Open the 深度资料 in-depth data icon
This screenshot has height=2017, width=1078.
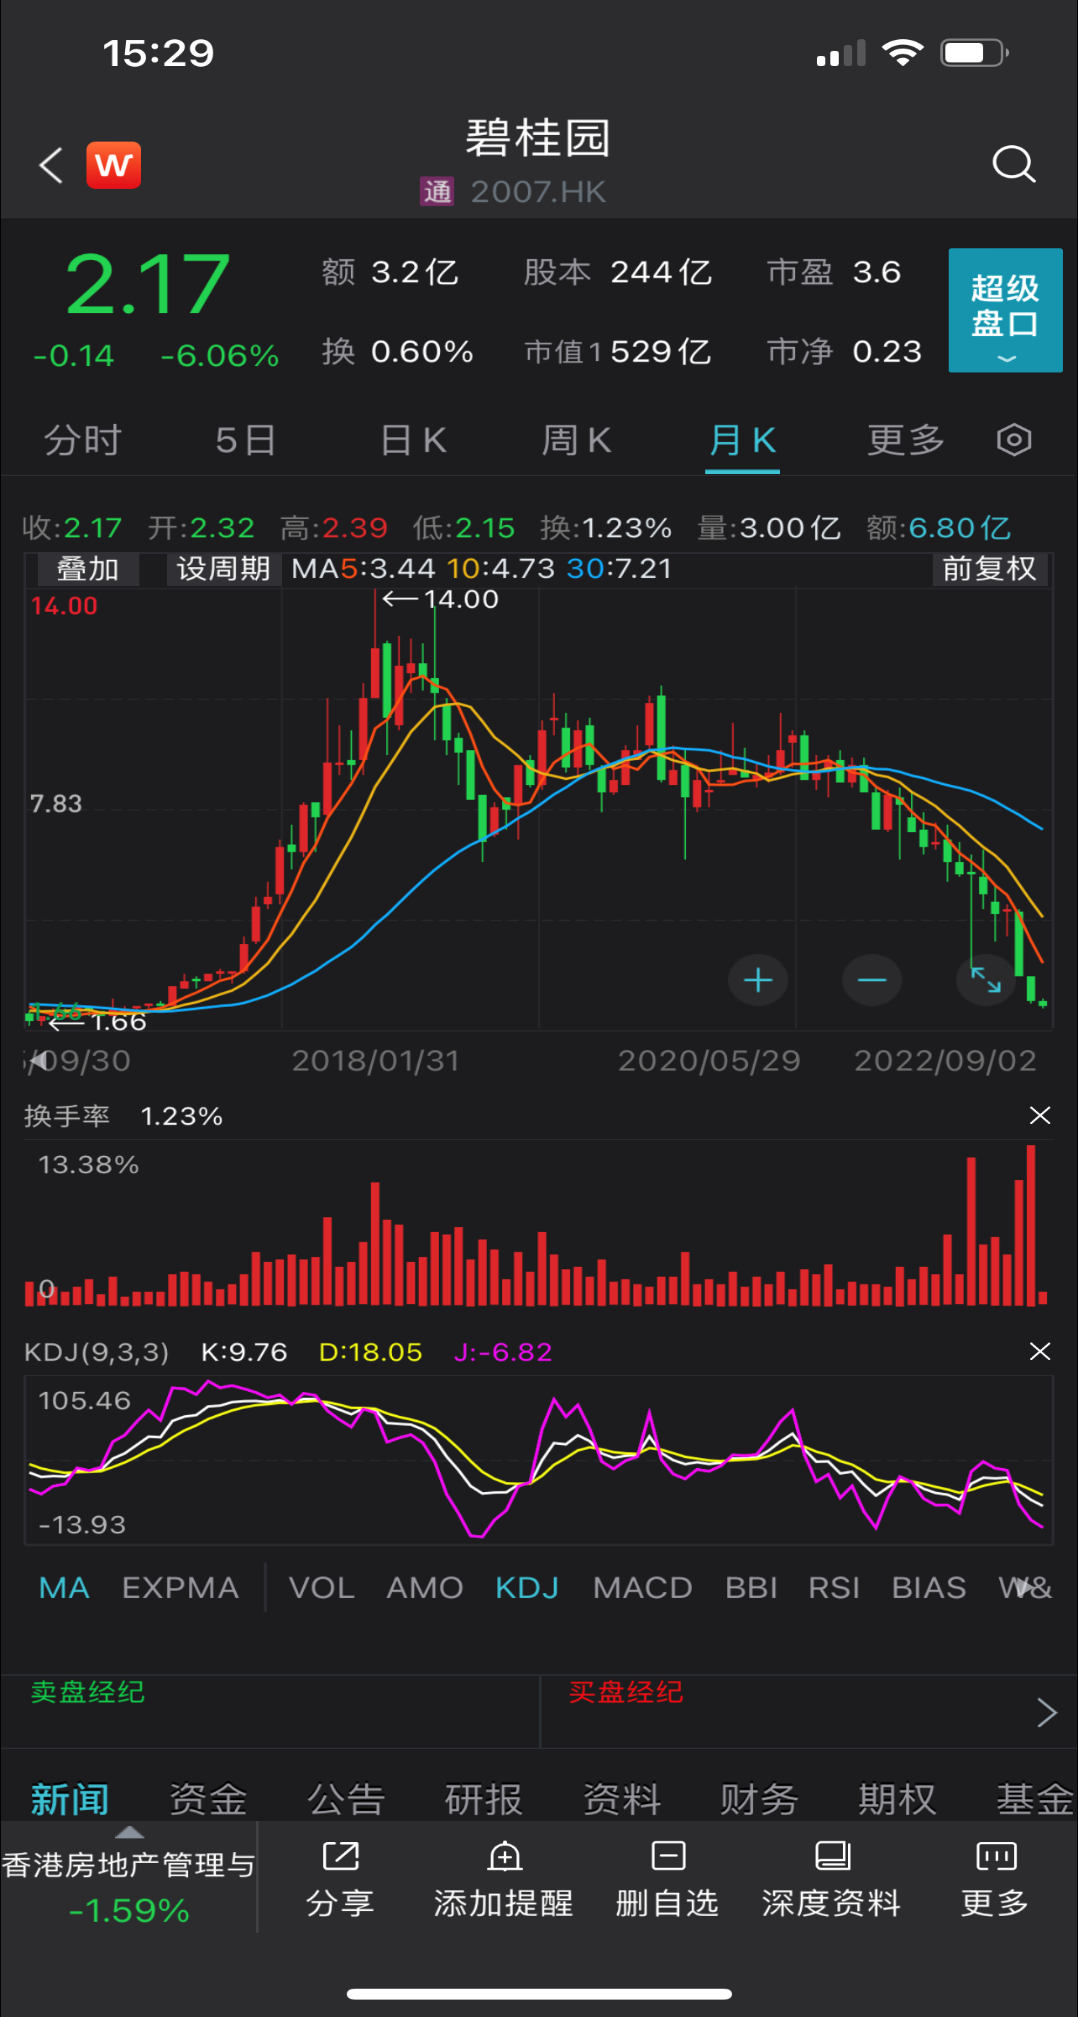pos(832,1857)
